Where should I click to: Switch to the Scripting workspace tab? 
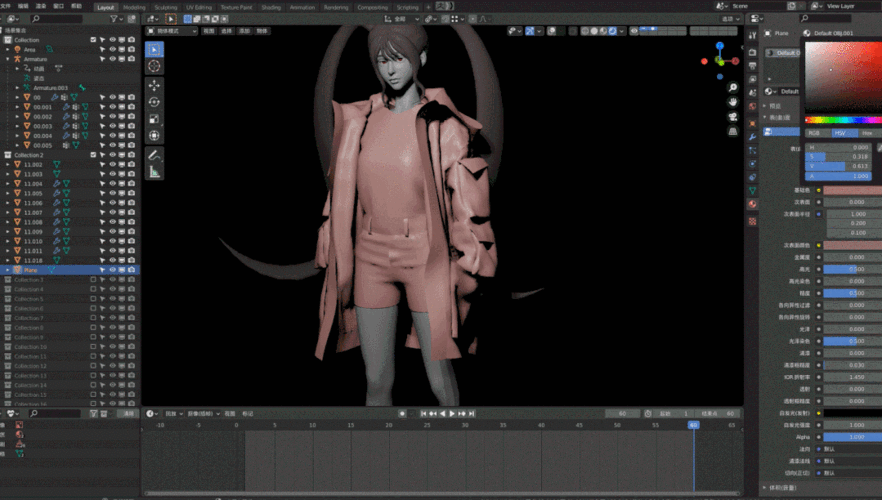407,7
